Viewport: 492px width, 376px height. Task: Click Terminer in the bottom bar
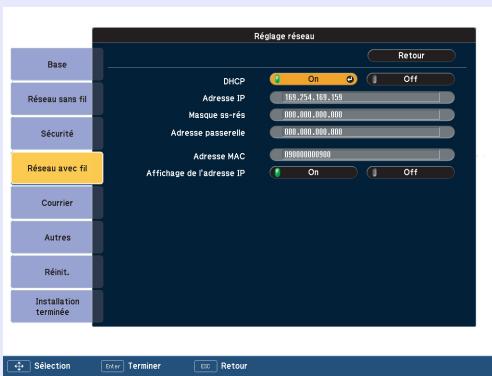144,366
